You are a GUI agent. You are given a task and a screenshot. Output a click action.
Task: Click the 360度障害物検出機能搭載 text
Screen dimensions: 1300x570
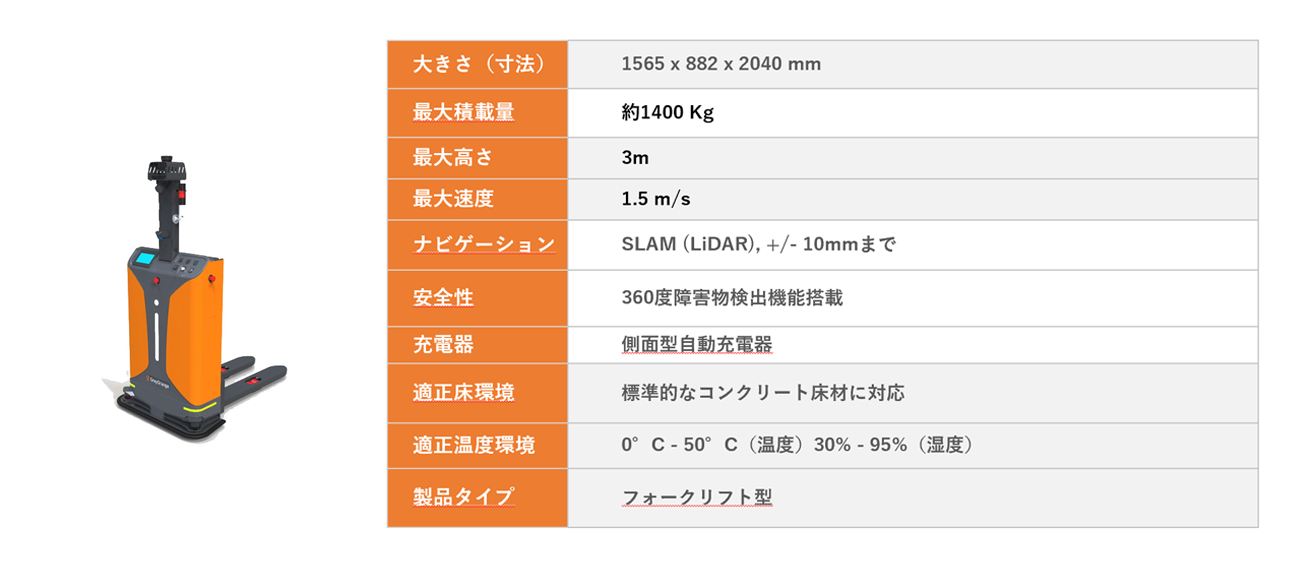pyautogui.click(x=732, y=298)
